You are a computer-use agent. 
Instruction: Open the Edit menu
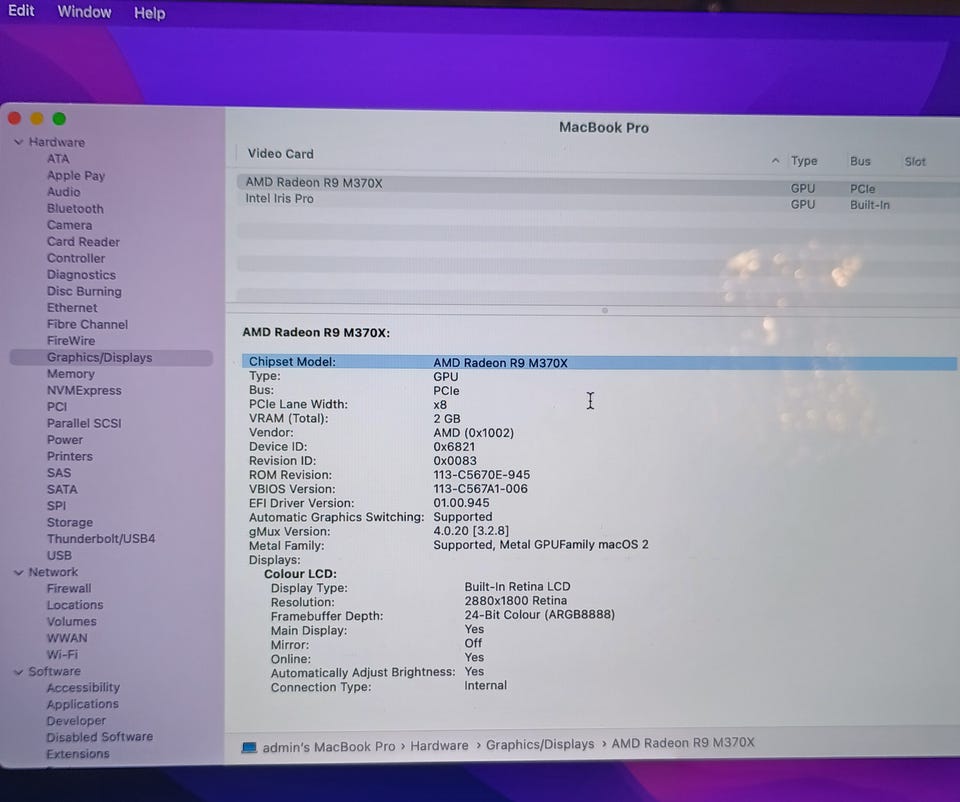point(21,11)
